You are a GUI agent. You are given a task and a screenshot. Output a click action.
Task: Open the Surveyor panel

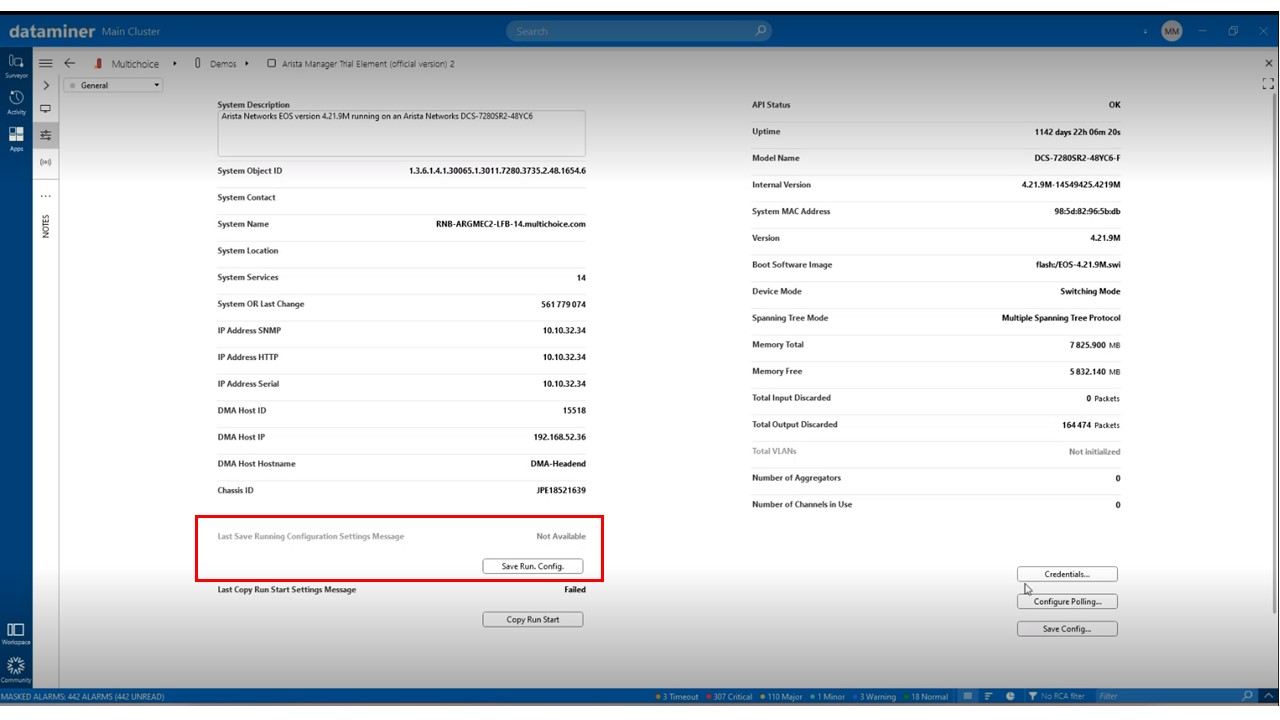click(x=16, y=65)
